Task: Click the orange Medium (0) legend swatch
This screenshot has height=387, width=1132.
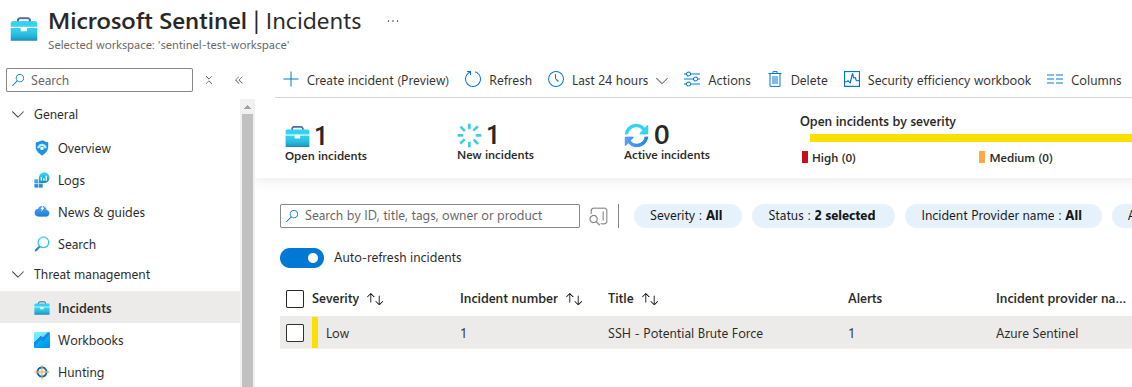Action: coord(982,157)
